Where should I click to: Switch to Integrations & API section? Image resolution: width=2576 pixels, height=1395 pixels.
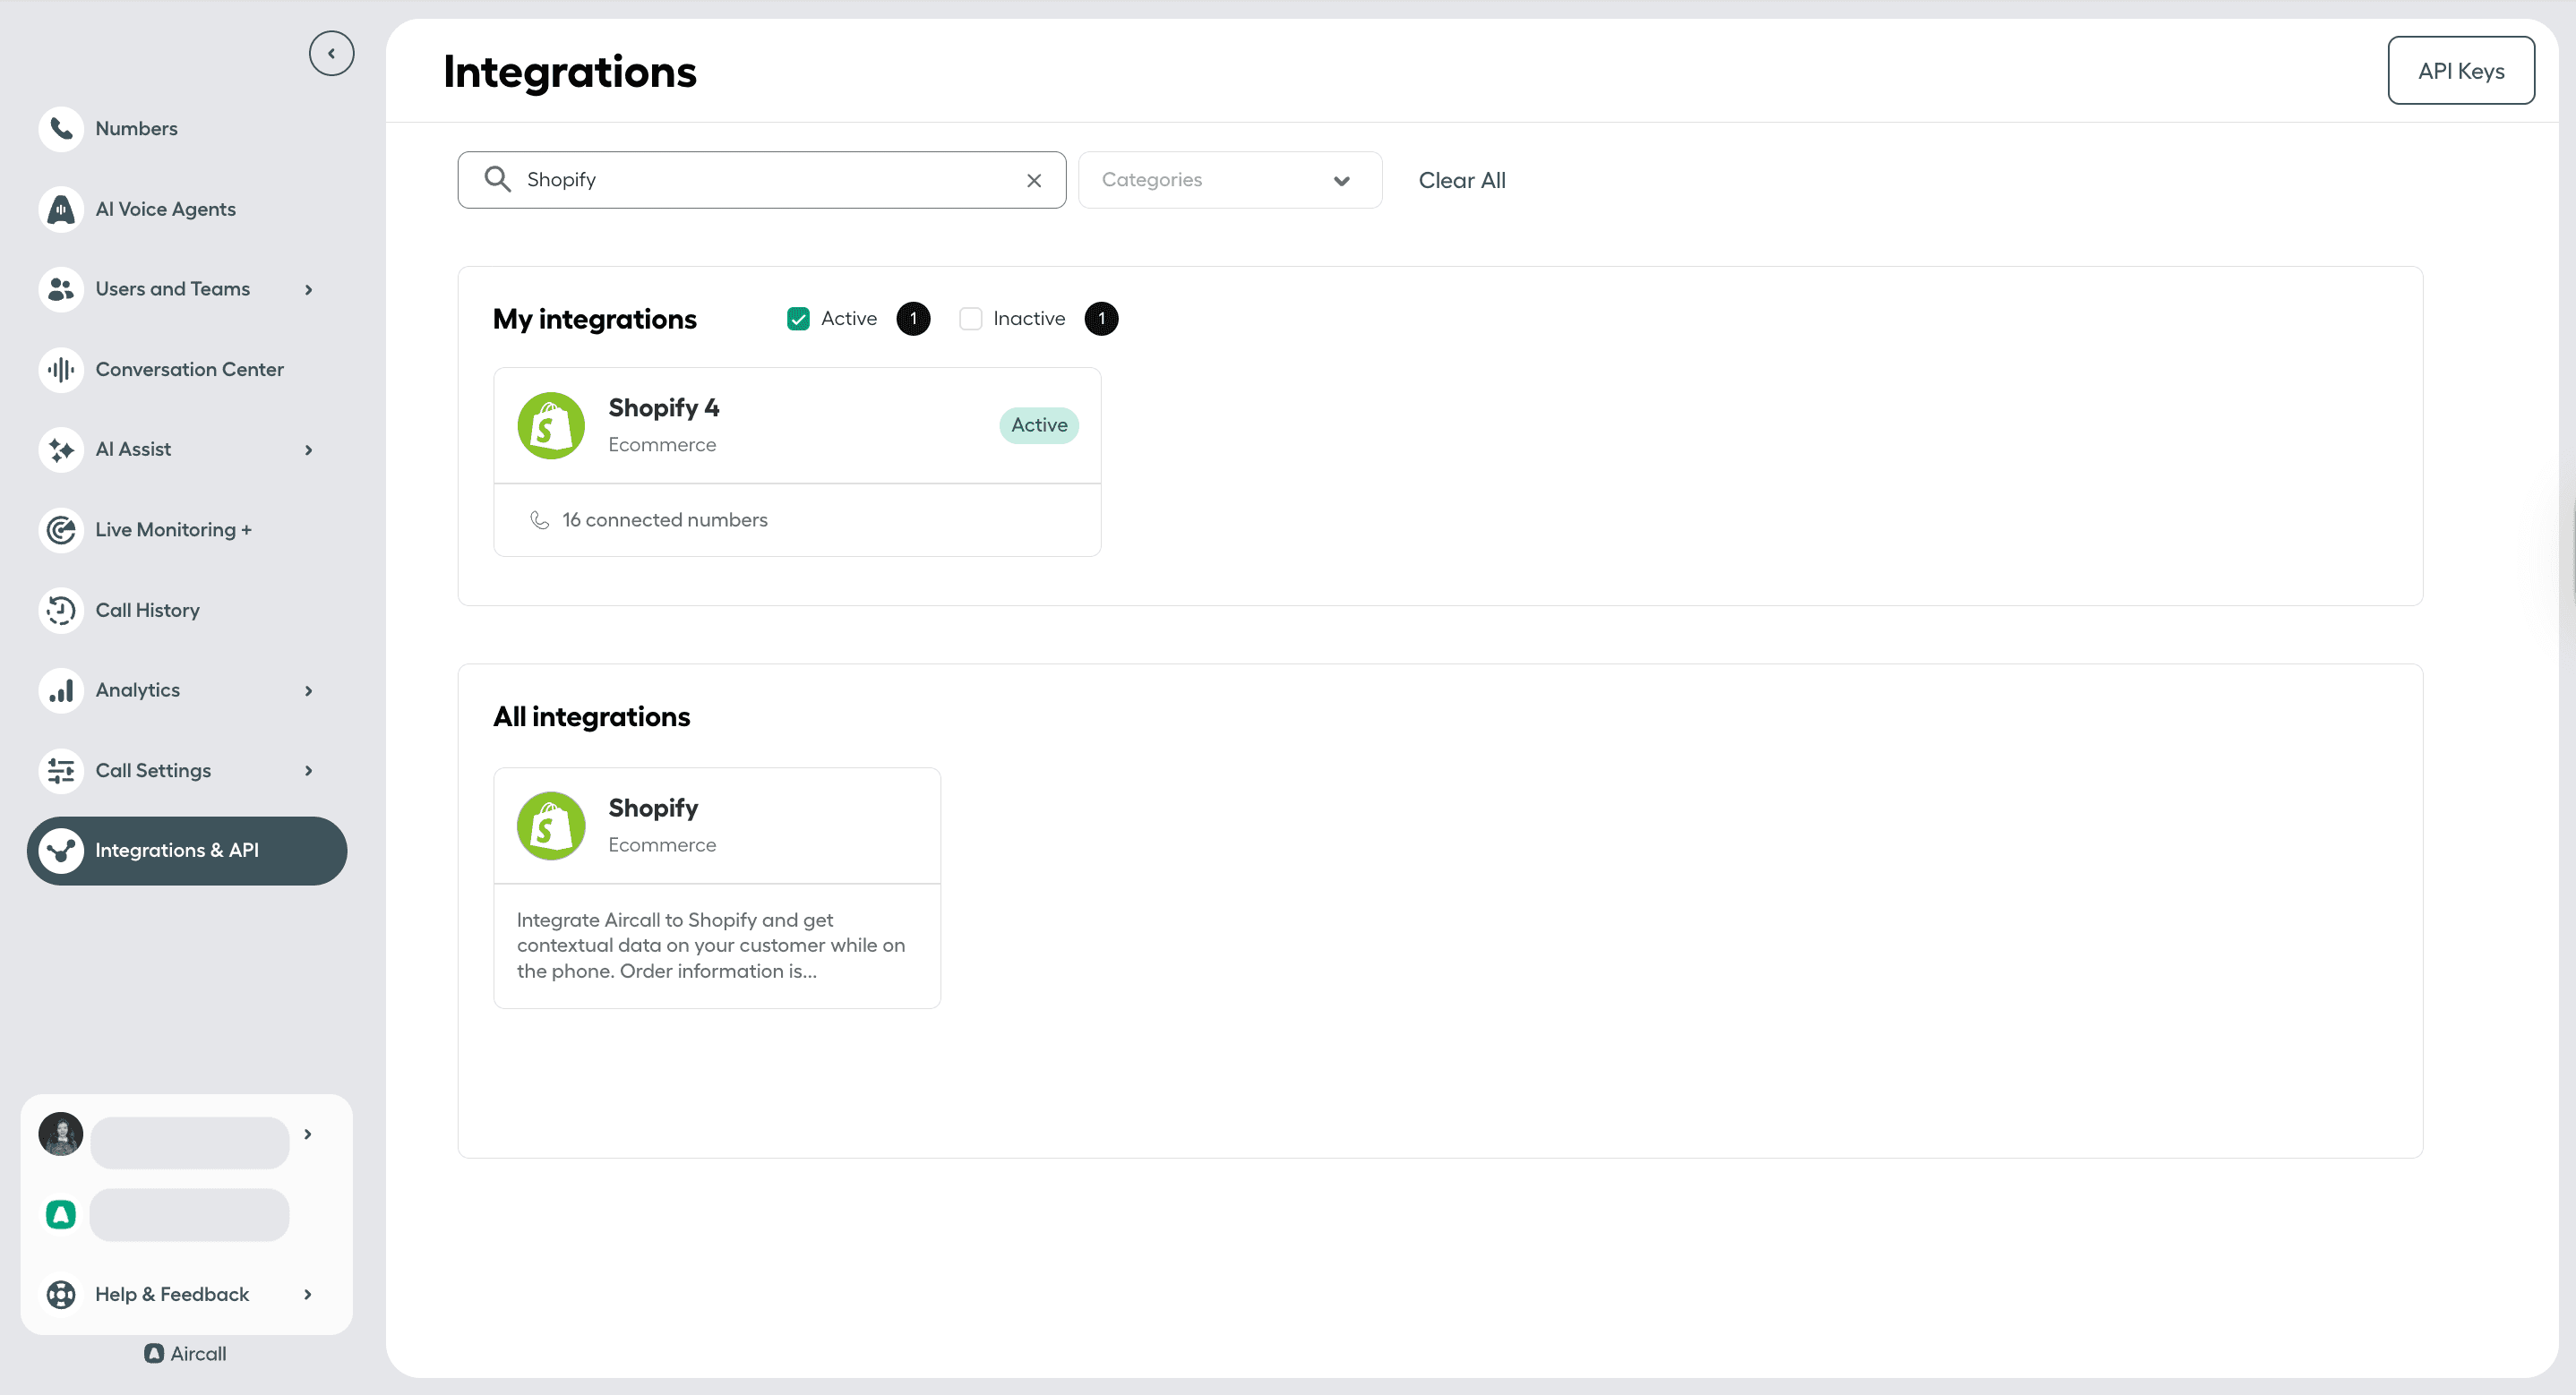[177, 850]
